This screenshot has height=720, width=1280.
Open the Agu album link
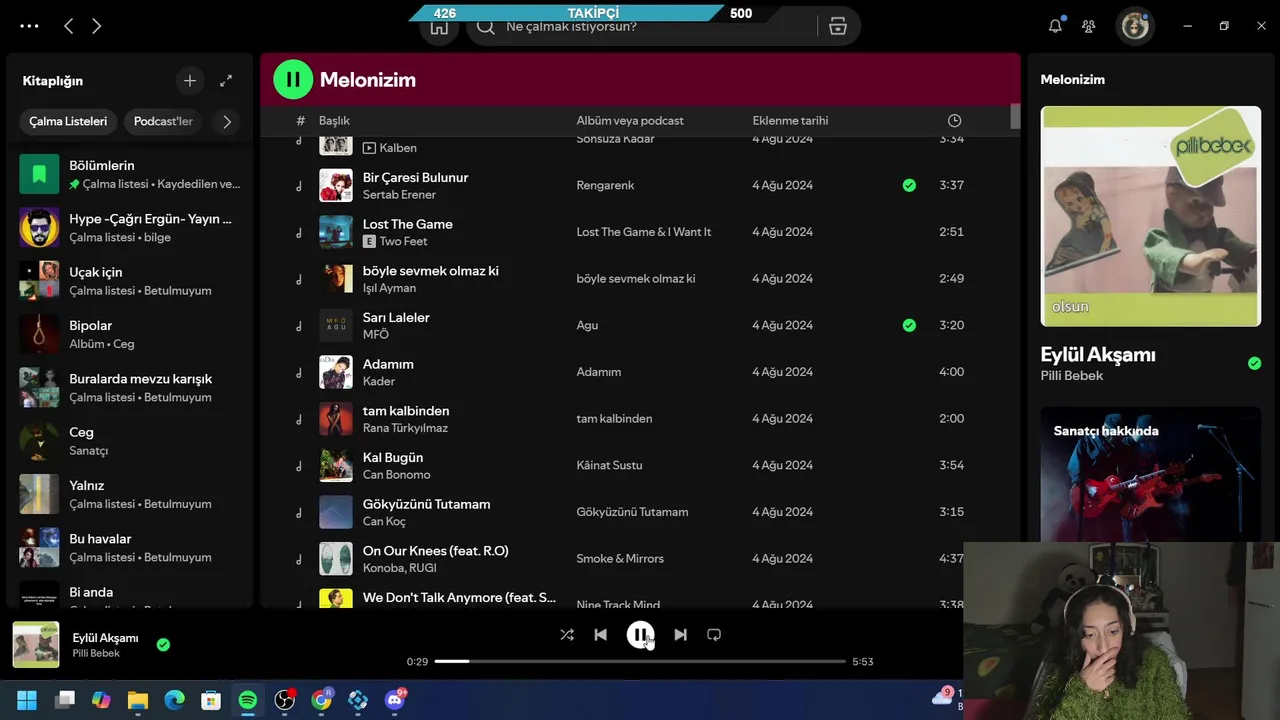587,325
